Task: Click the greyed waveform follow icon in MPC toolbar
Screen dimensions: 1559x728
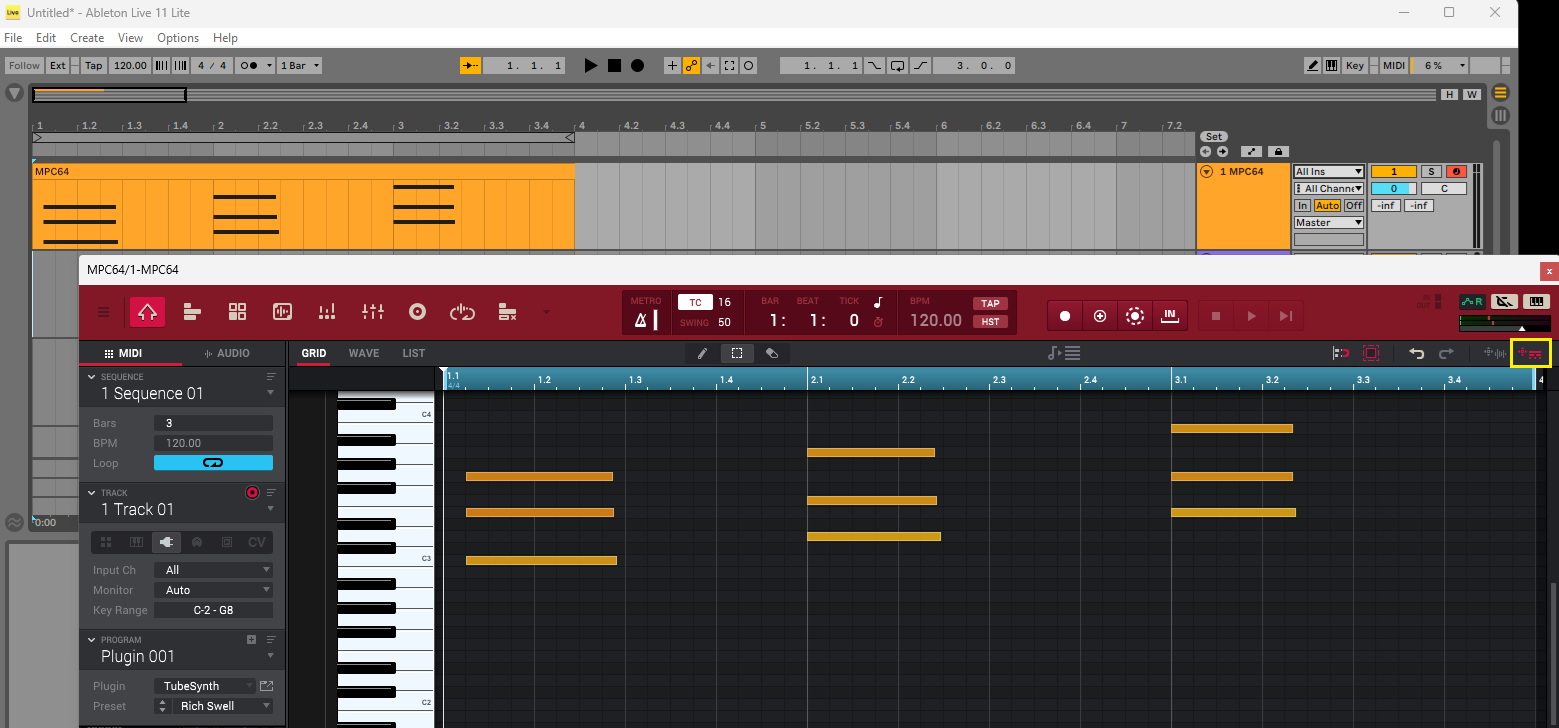Action: 1495,353
